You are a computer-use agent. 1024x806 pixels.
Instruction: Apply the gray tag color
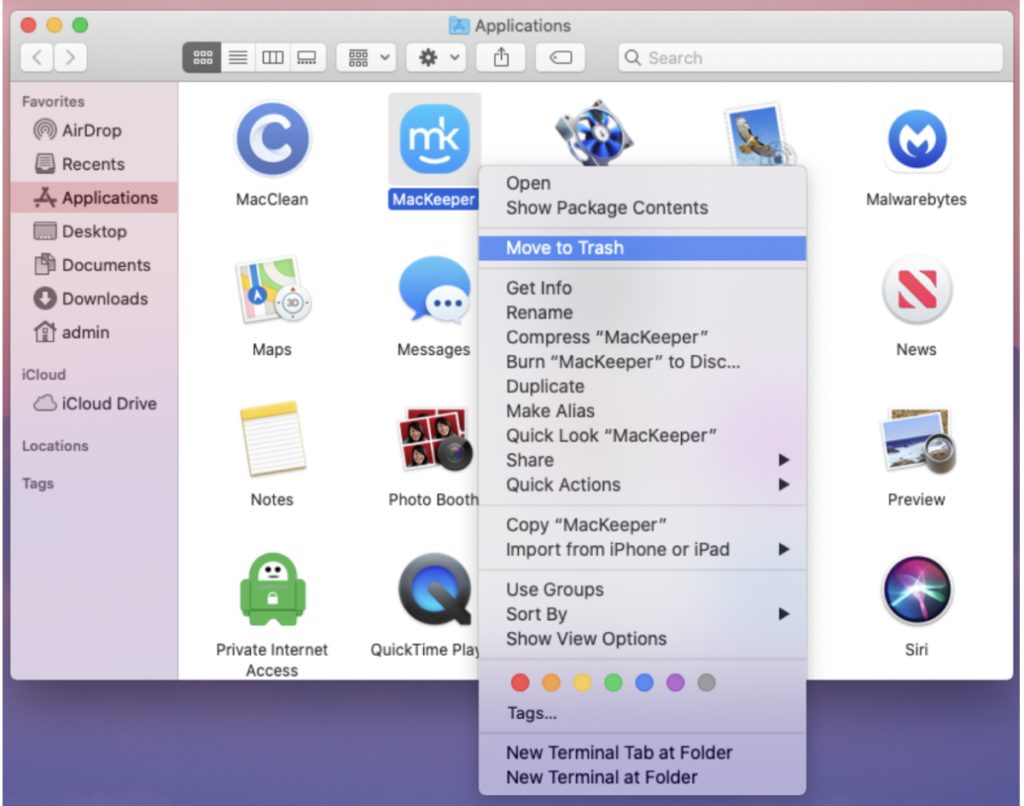[707, 683]
